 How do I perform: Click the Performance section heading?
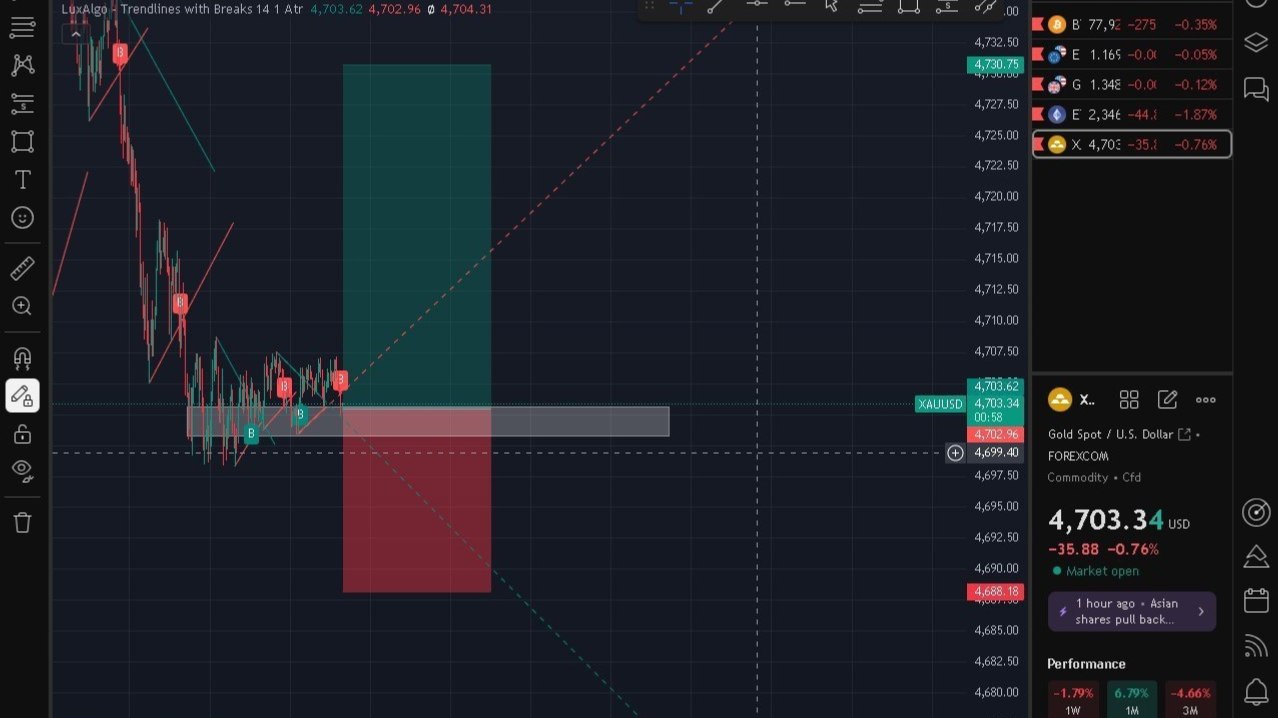[x=1086, y=664]
